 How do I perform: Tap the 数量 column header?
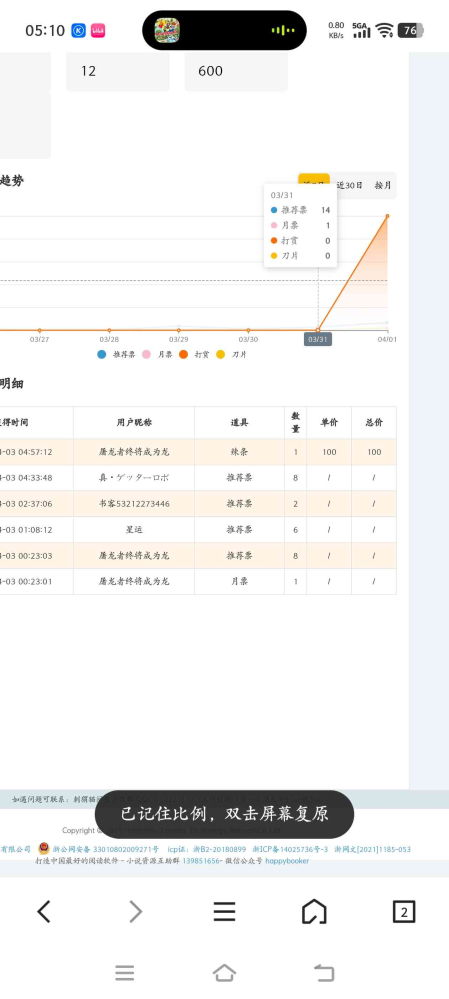pyautogui.click(x=296, y=422)
